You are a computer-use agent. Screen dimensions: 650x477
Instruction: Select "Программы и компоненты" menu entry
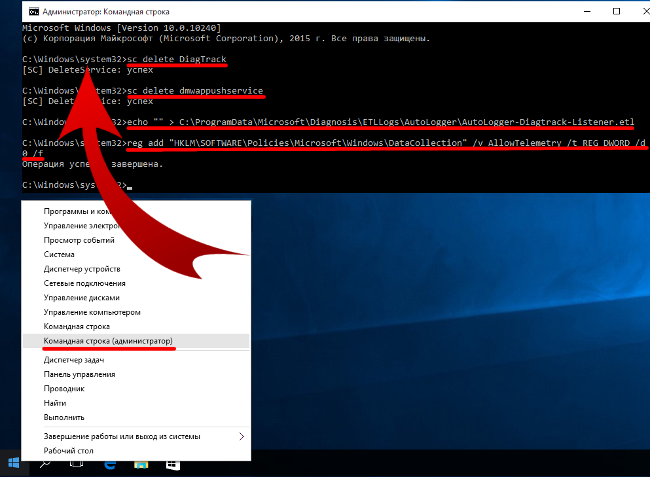tap(136, 211)
